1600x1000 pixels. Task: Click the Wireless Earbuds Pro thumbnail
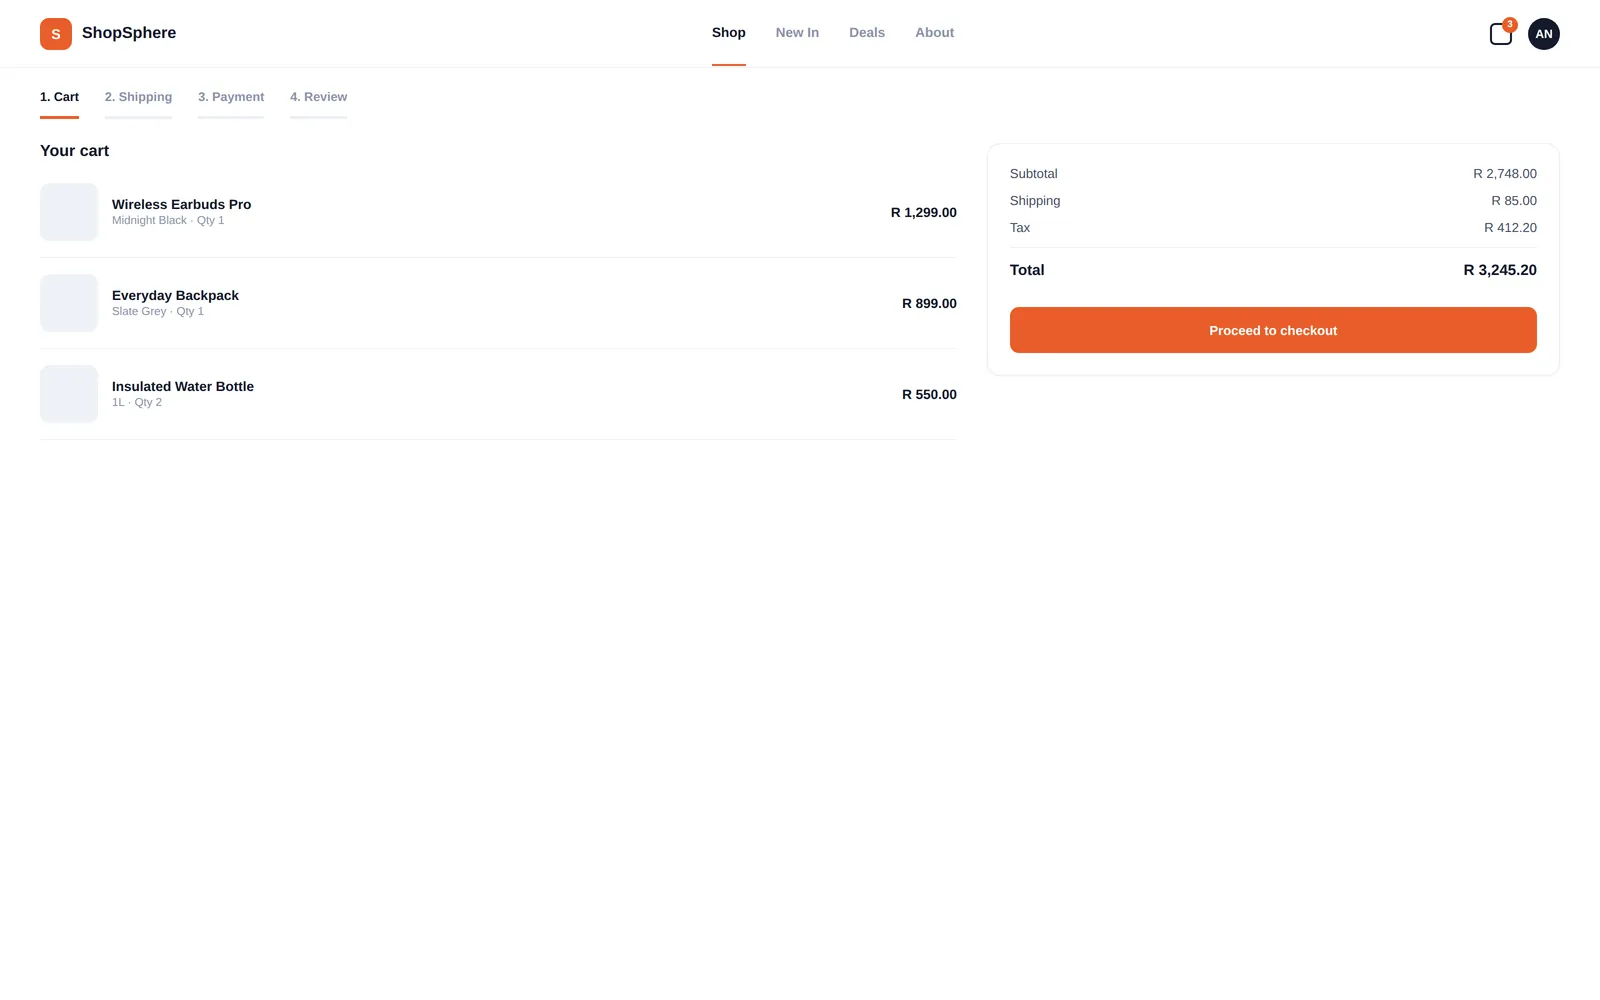click(x=69, y=212)
